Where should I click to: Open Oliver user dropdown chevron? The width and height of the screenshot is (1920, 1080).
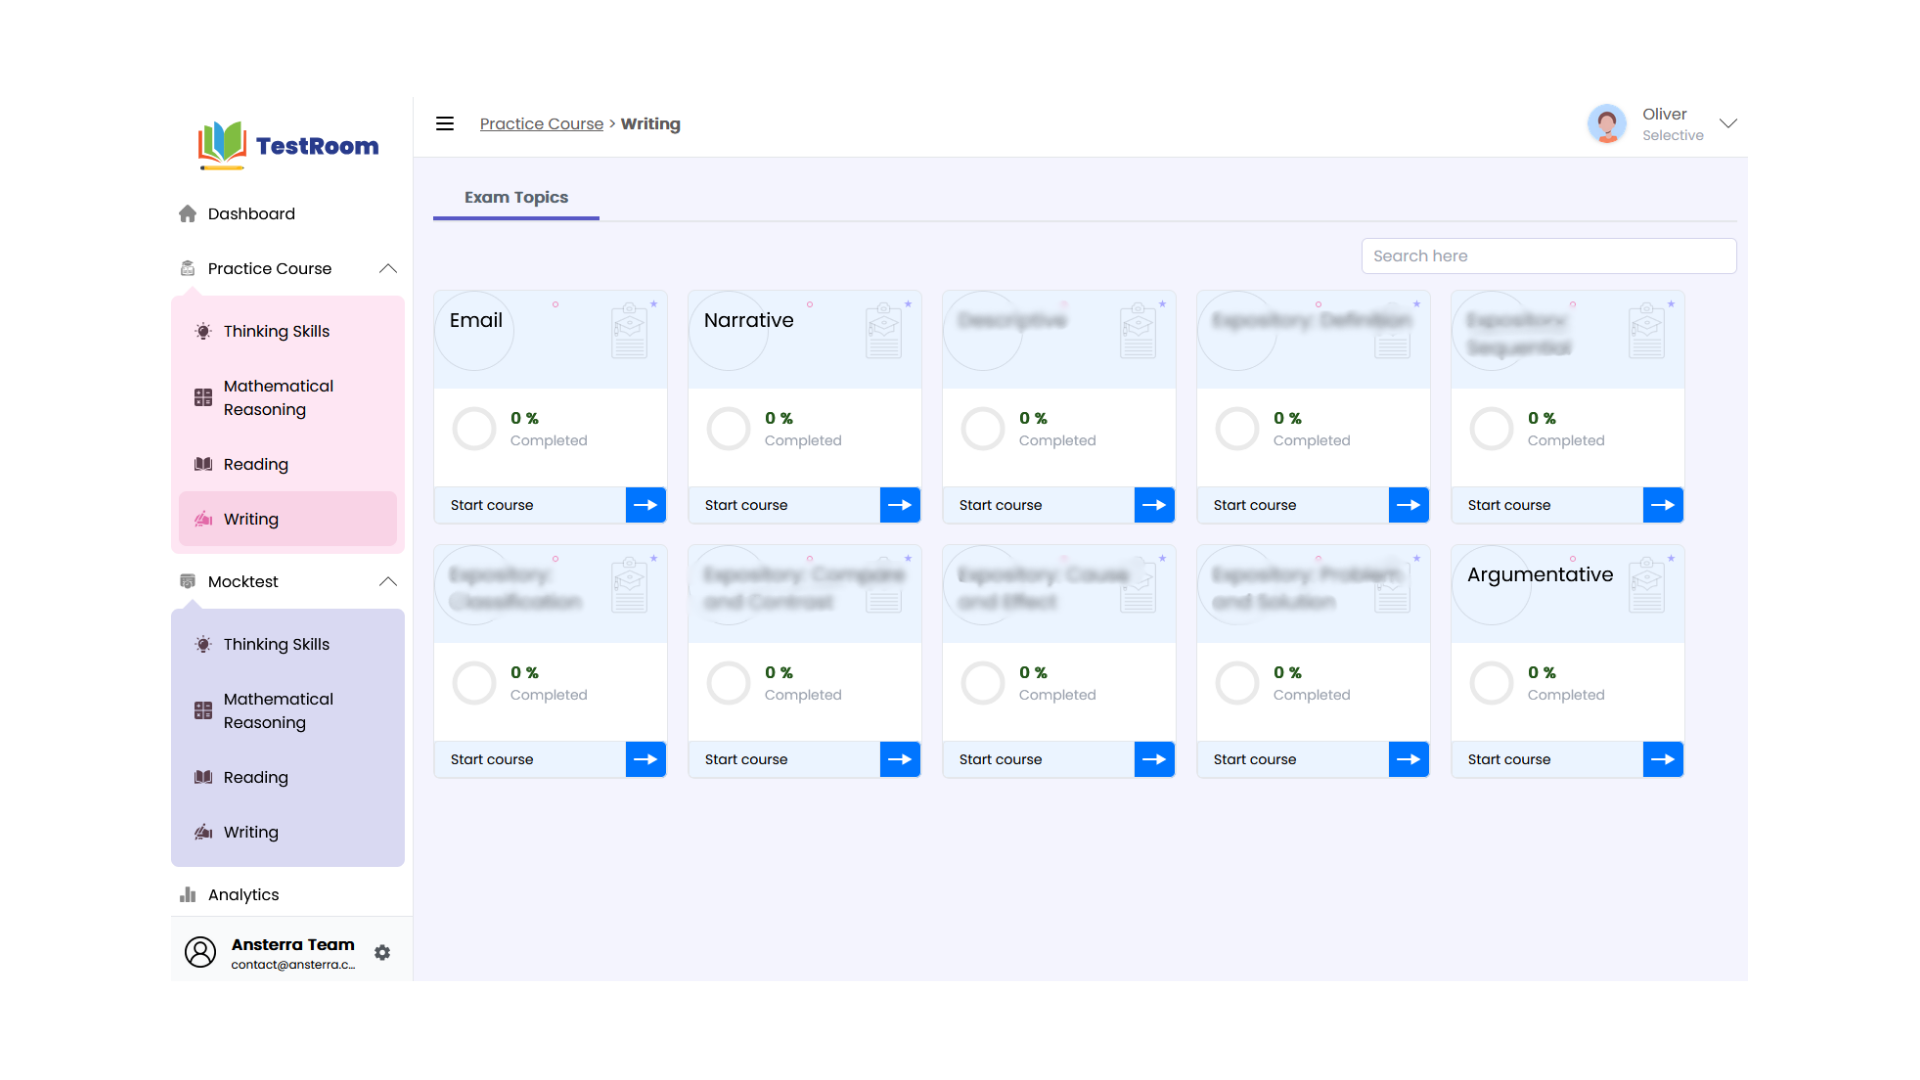(x=1728, y=124)
